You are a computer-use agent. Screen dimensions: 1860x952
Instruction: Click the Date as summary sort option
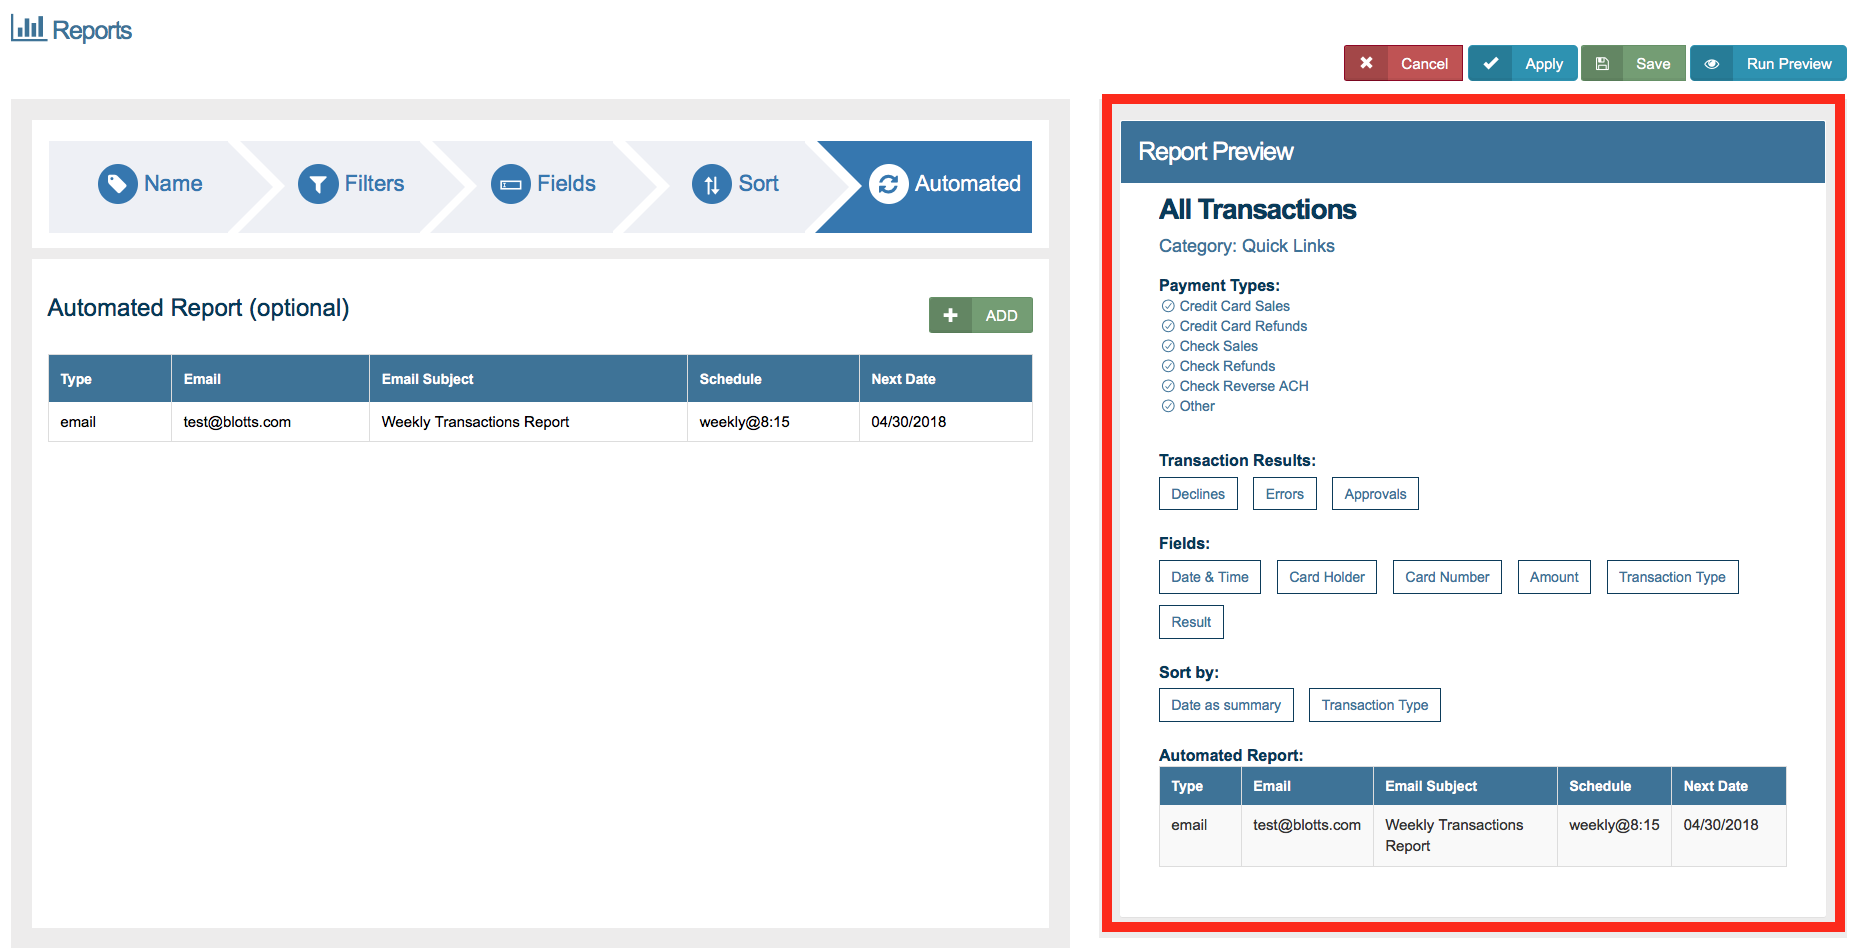point(1226,704)
